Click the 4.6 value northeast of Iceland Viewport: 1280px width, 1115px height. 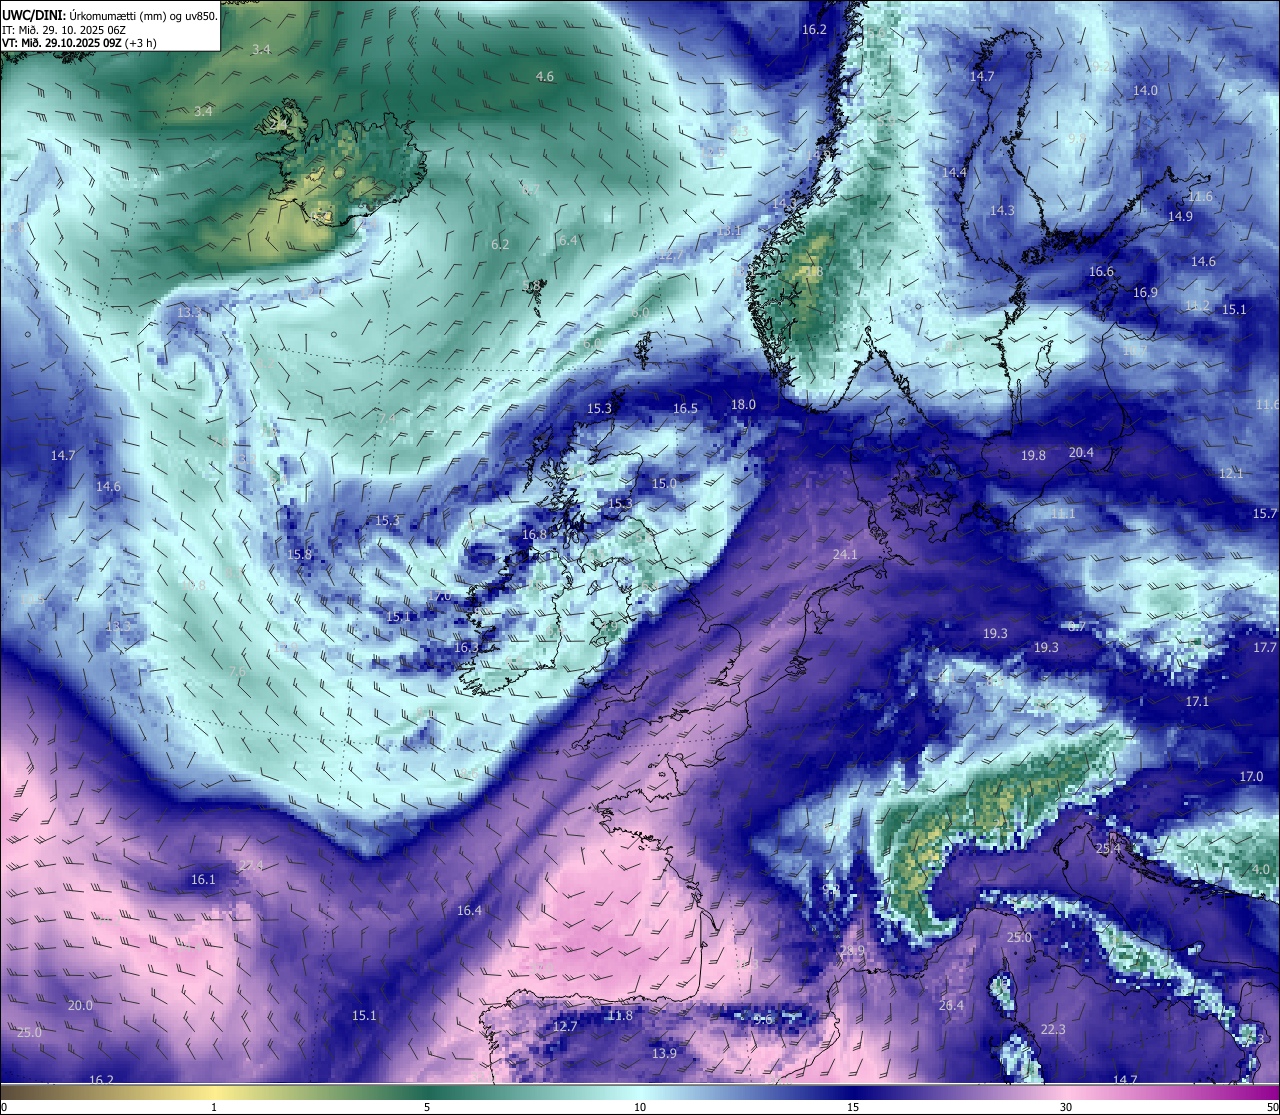(x=545, y=77)
